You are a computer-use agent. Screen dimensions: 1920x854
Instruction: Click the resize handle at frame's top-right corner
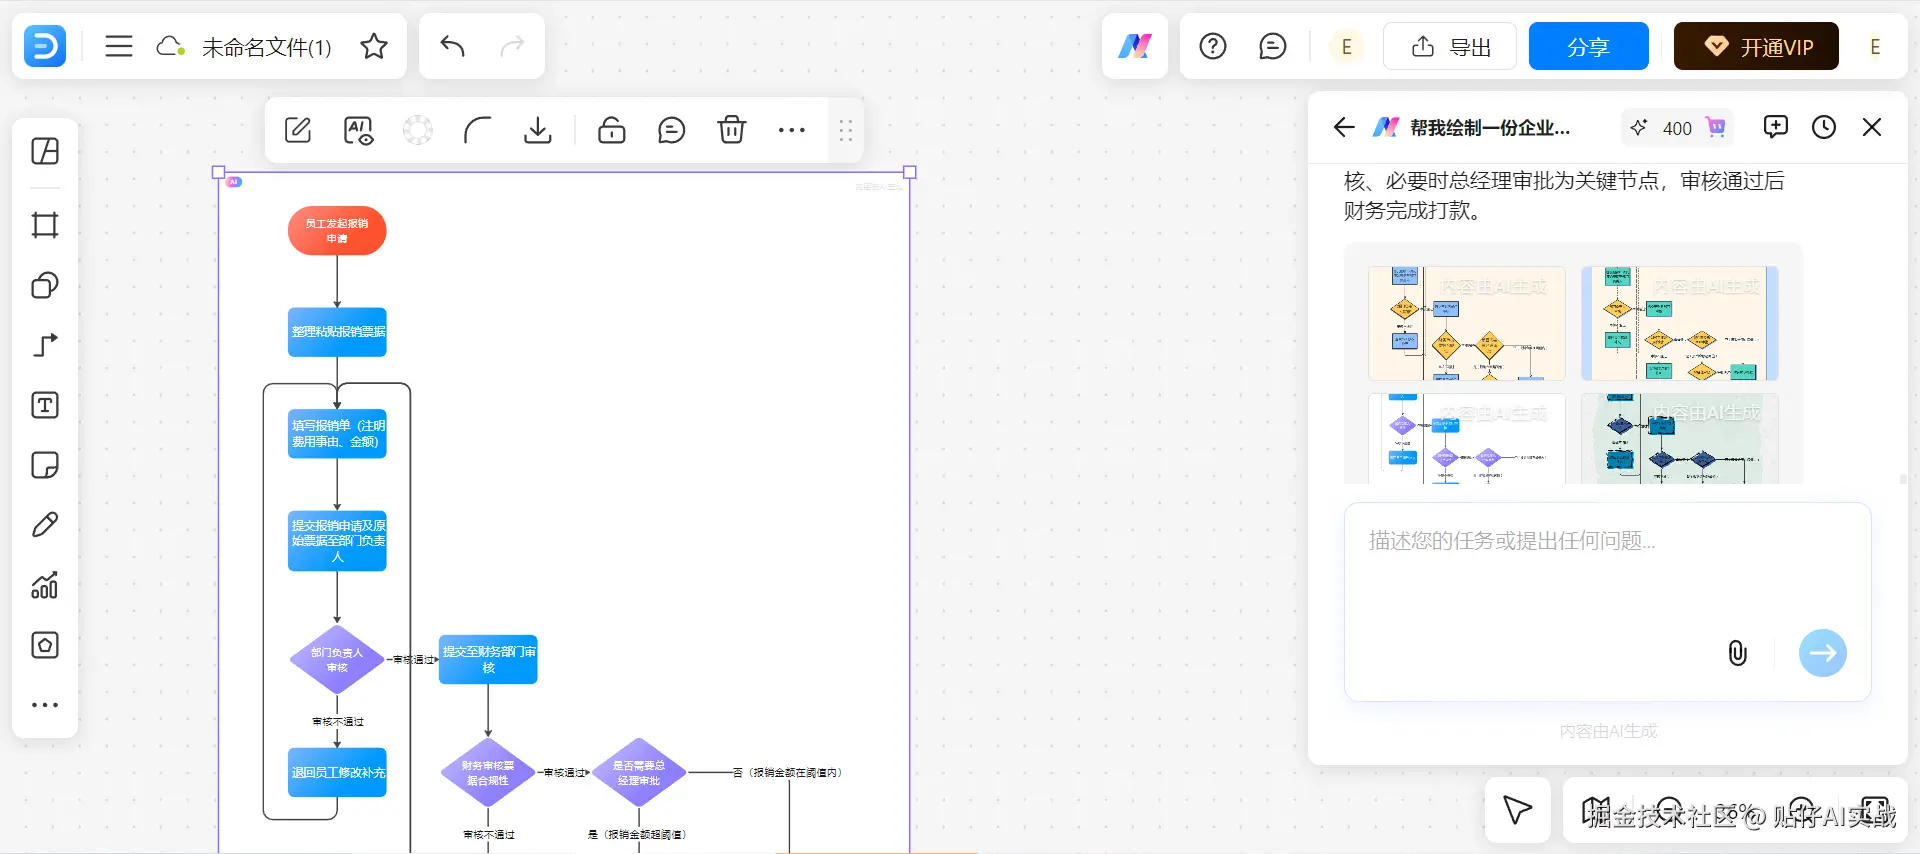(910, 172)
